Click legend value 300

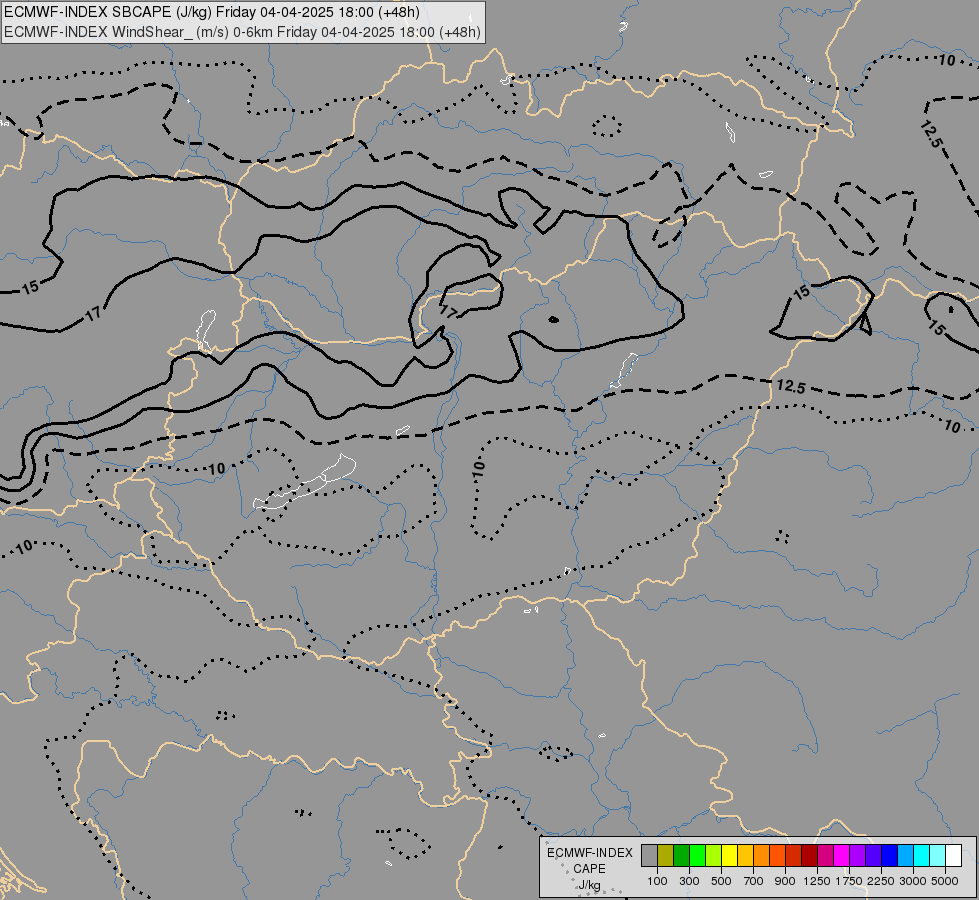pyautogui.click(x=689, y=881)
